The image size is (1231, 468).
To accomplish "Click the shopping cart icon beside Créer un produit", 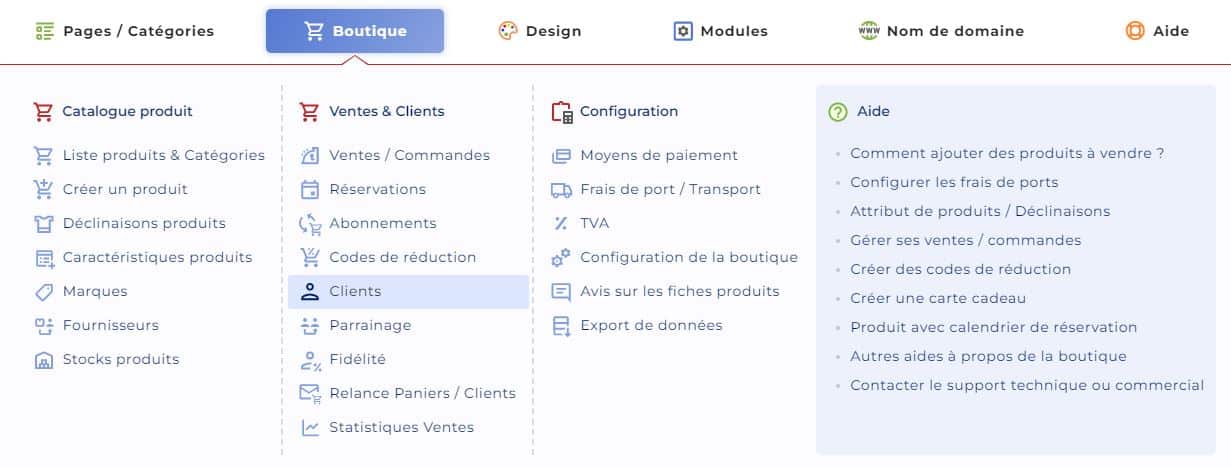I will tap(43, 189).
